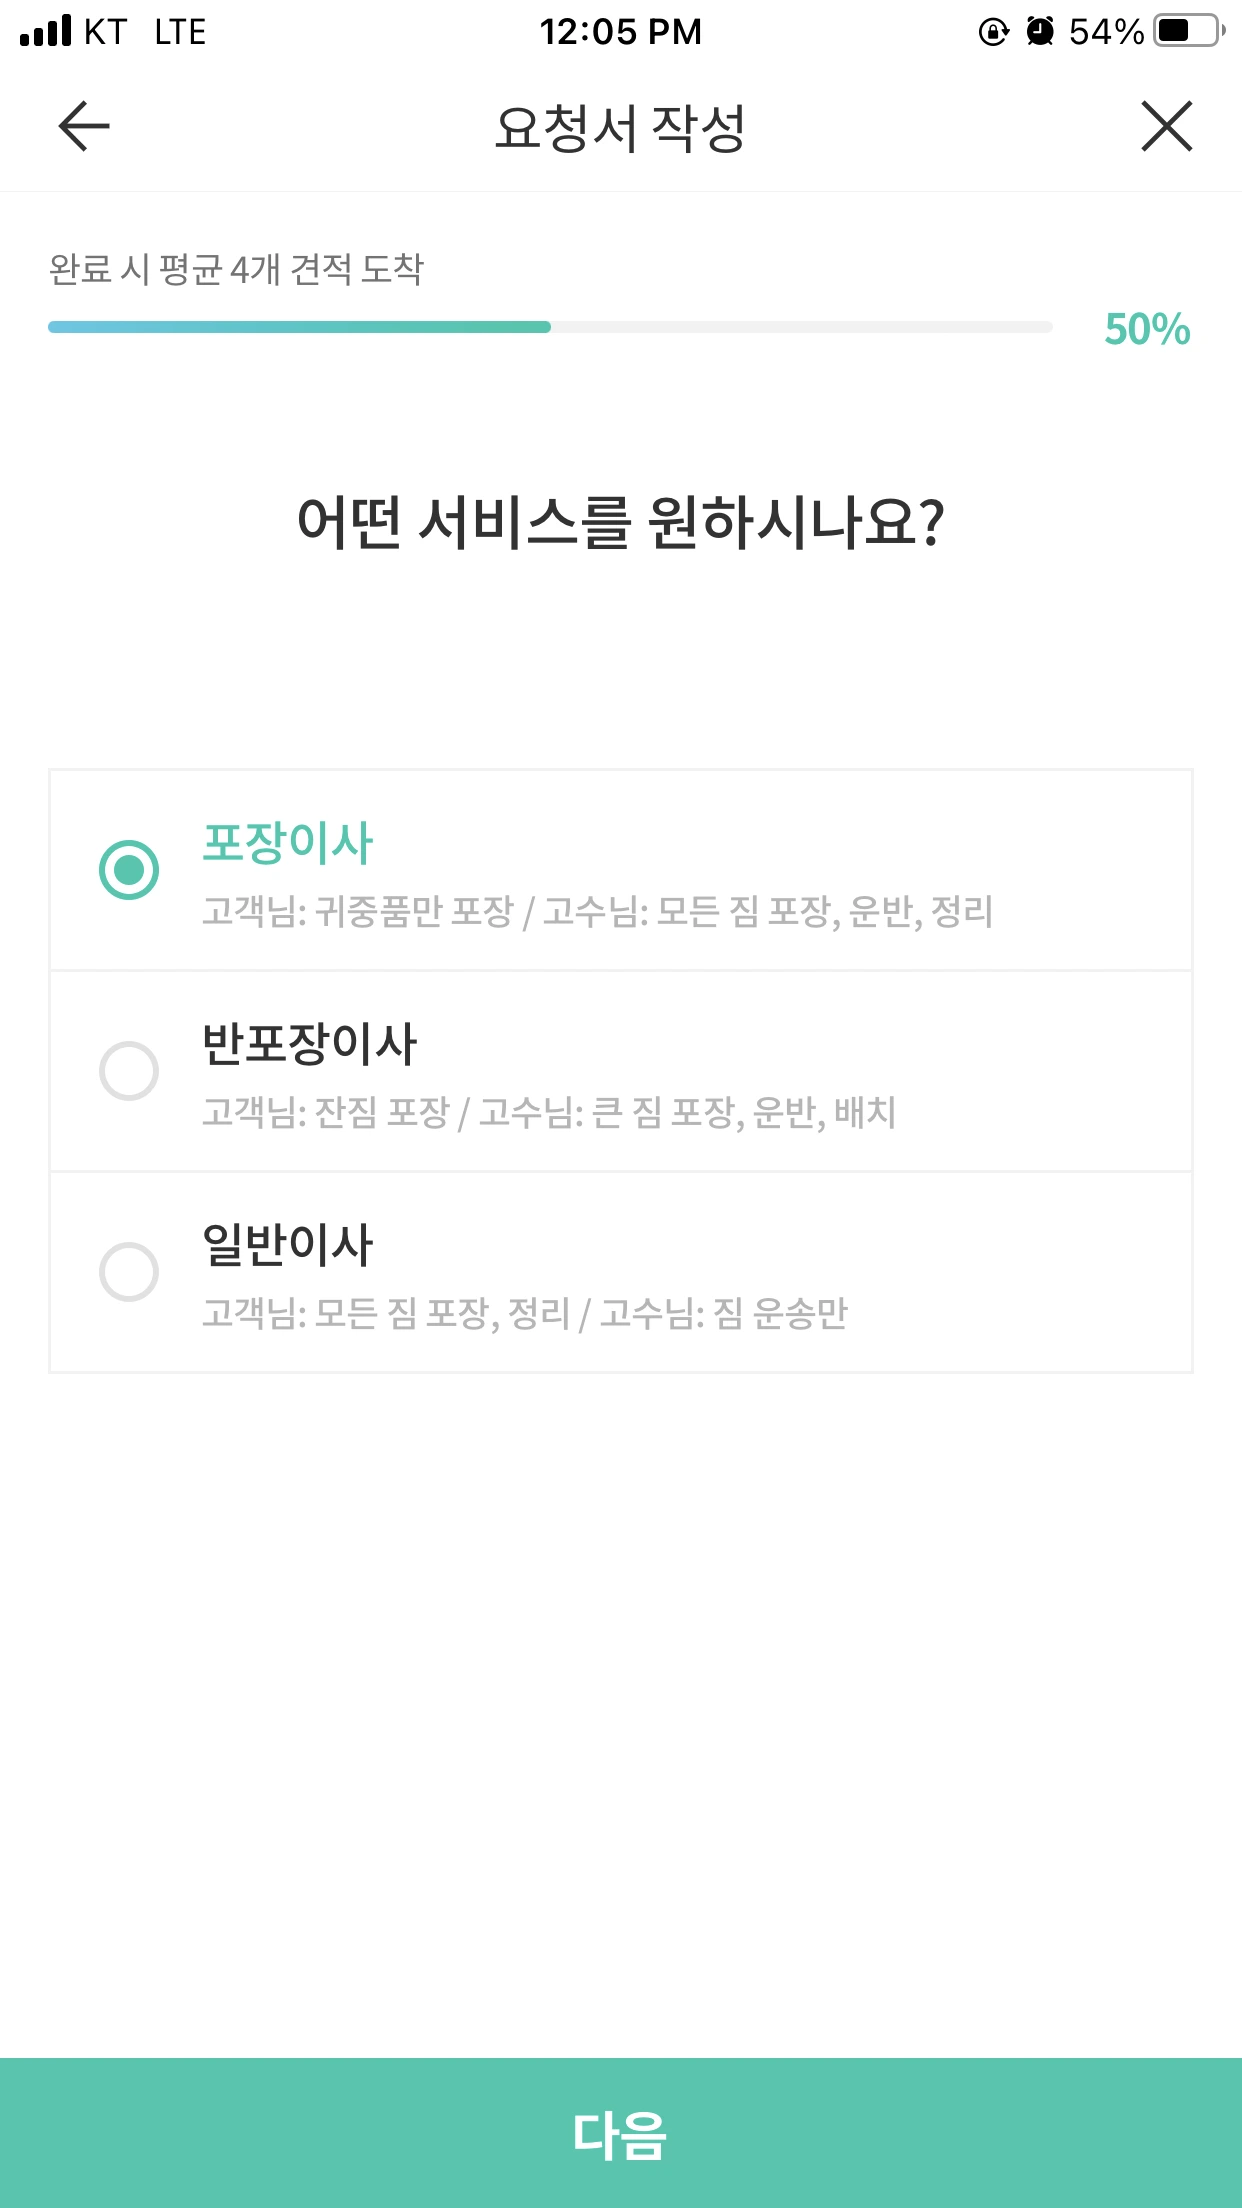Tap the back arrow icon
The image size is (1242, 2208).
click(84, 127)
